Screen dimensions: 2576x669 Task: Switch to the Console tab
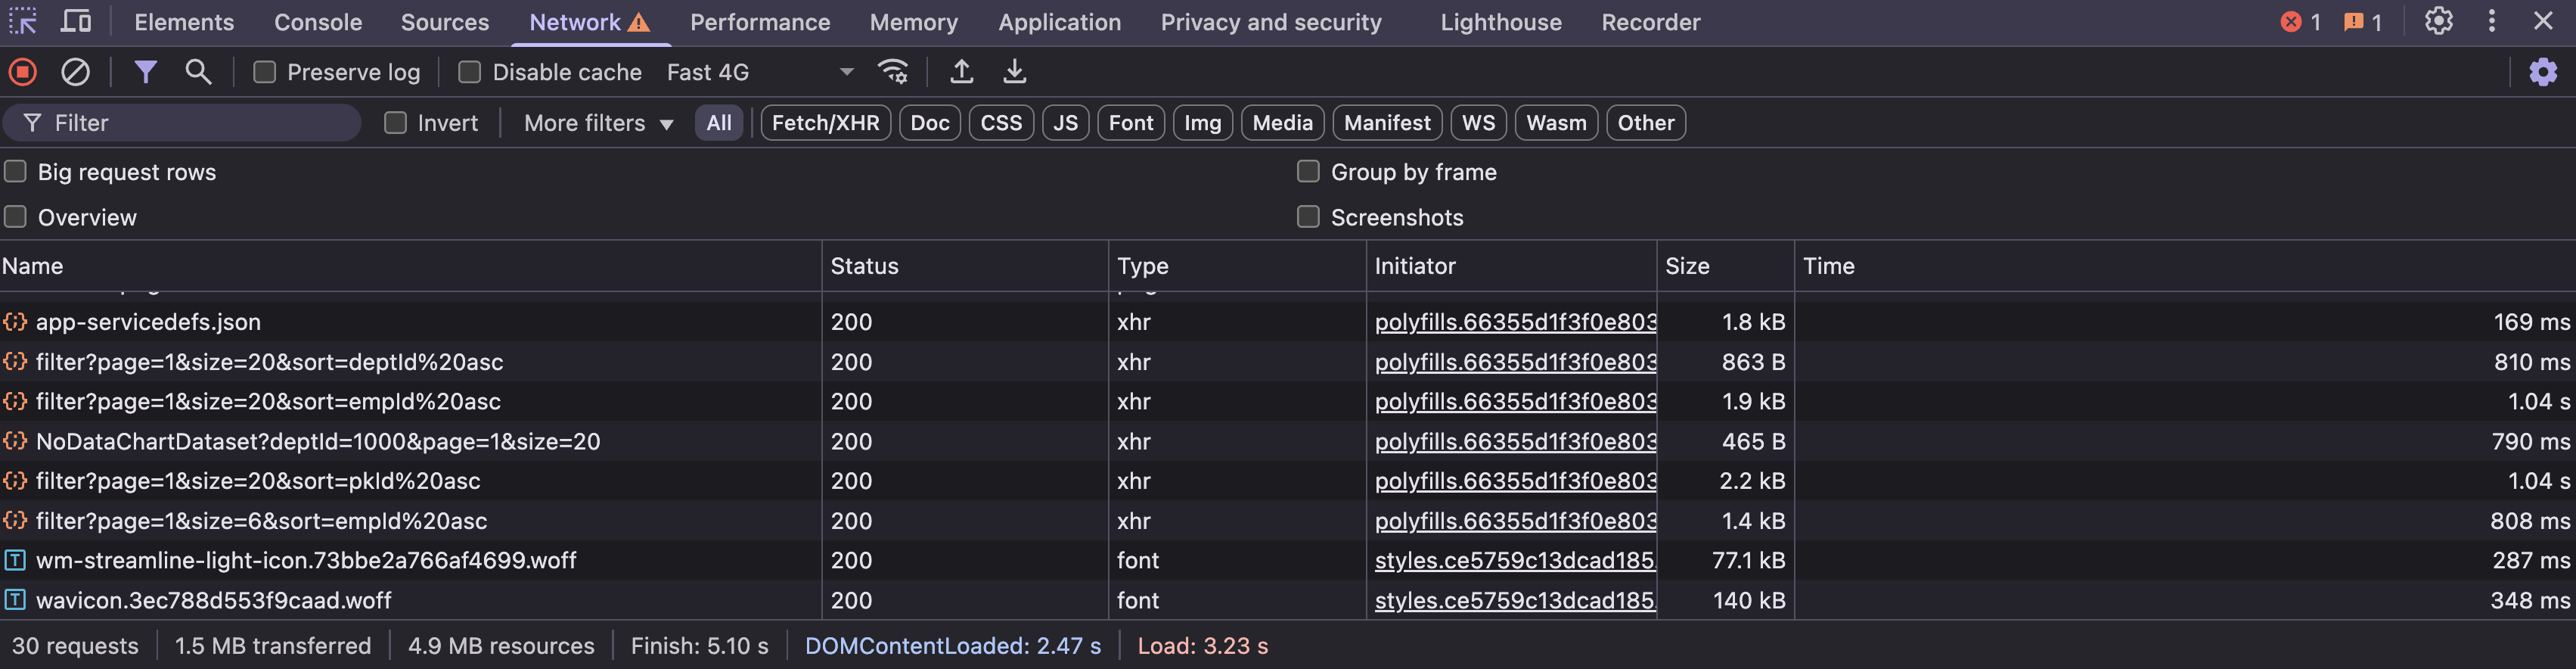click(x=318, y=22)
